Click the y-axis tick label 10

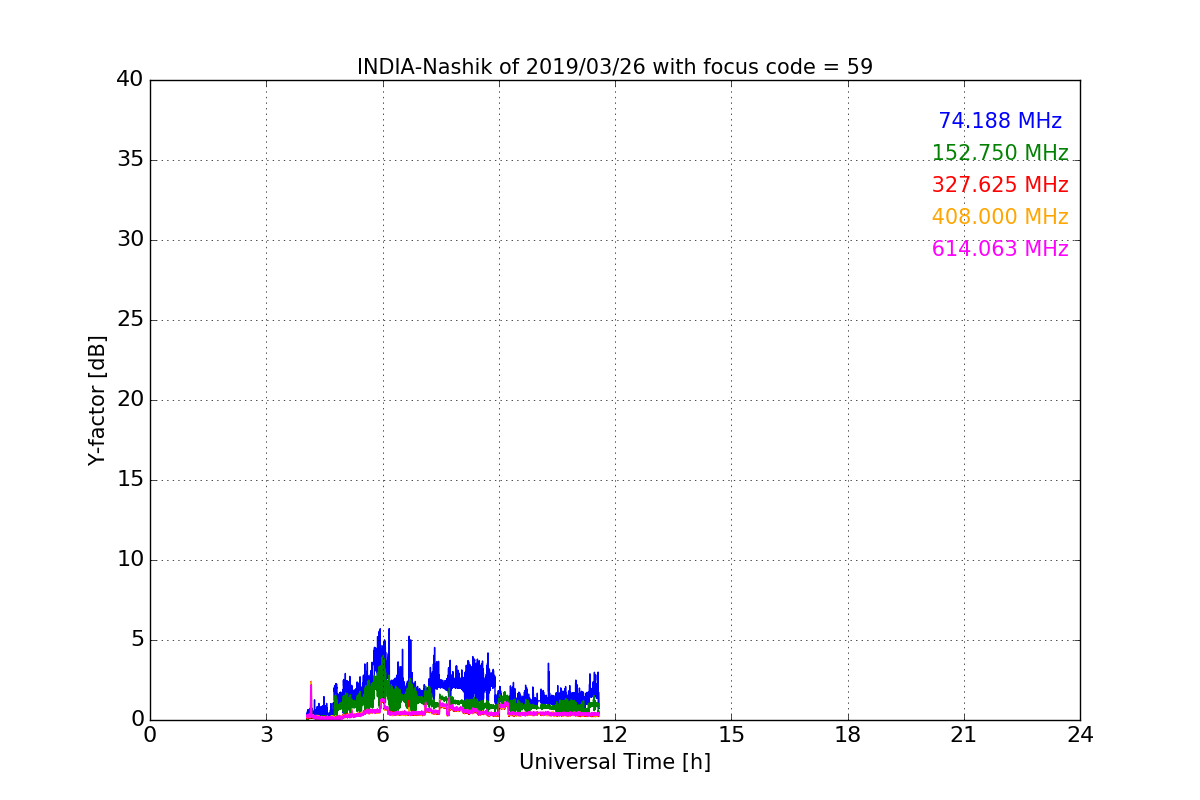[130, 560]
